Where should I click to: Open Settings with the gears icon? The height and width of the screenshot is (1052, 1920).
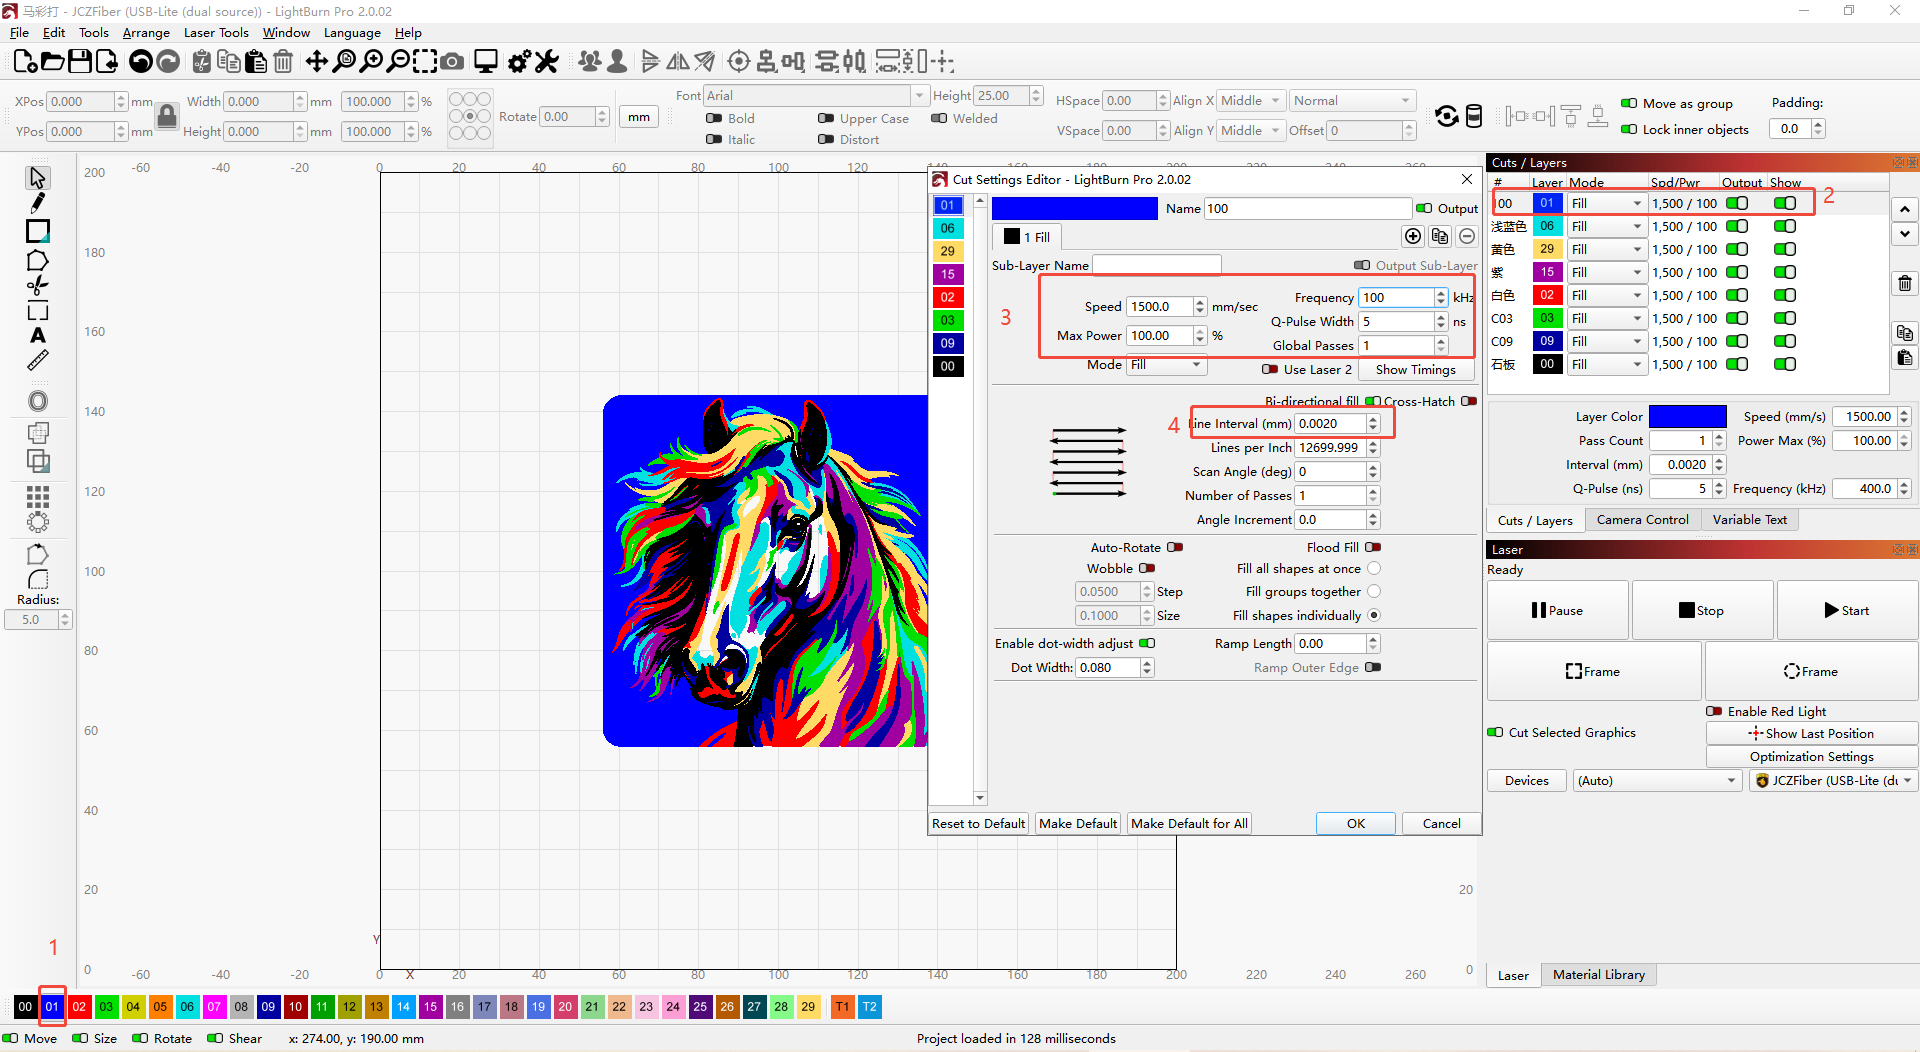click(x=519, y=62)
